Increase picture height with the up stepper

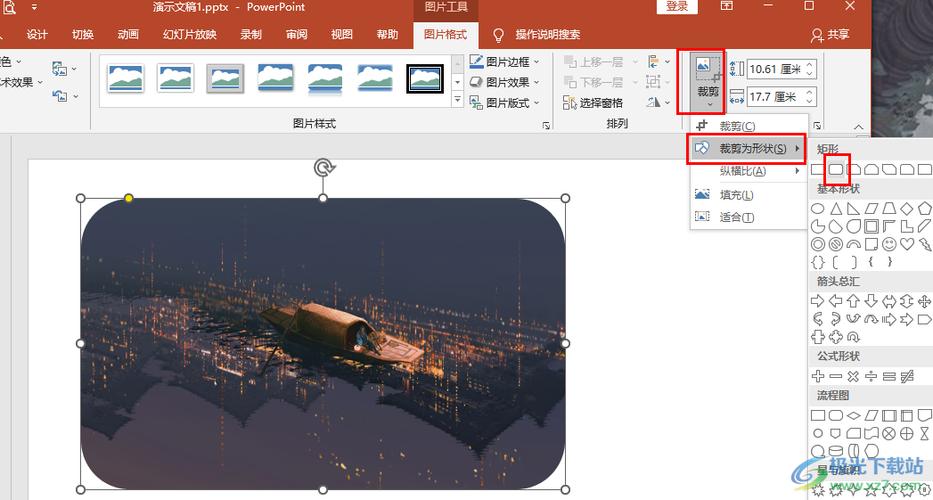click(810, 64)
